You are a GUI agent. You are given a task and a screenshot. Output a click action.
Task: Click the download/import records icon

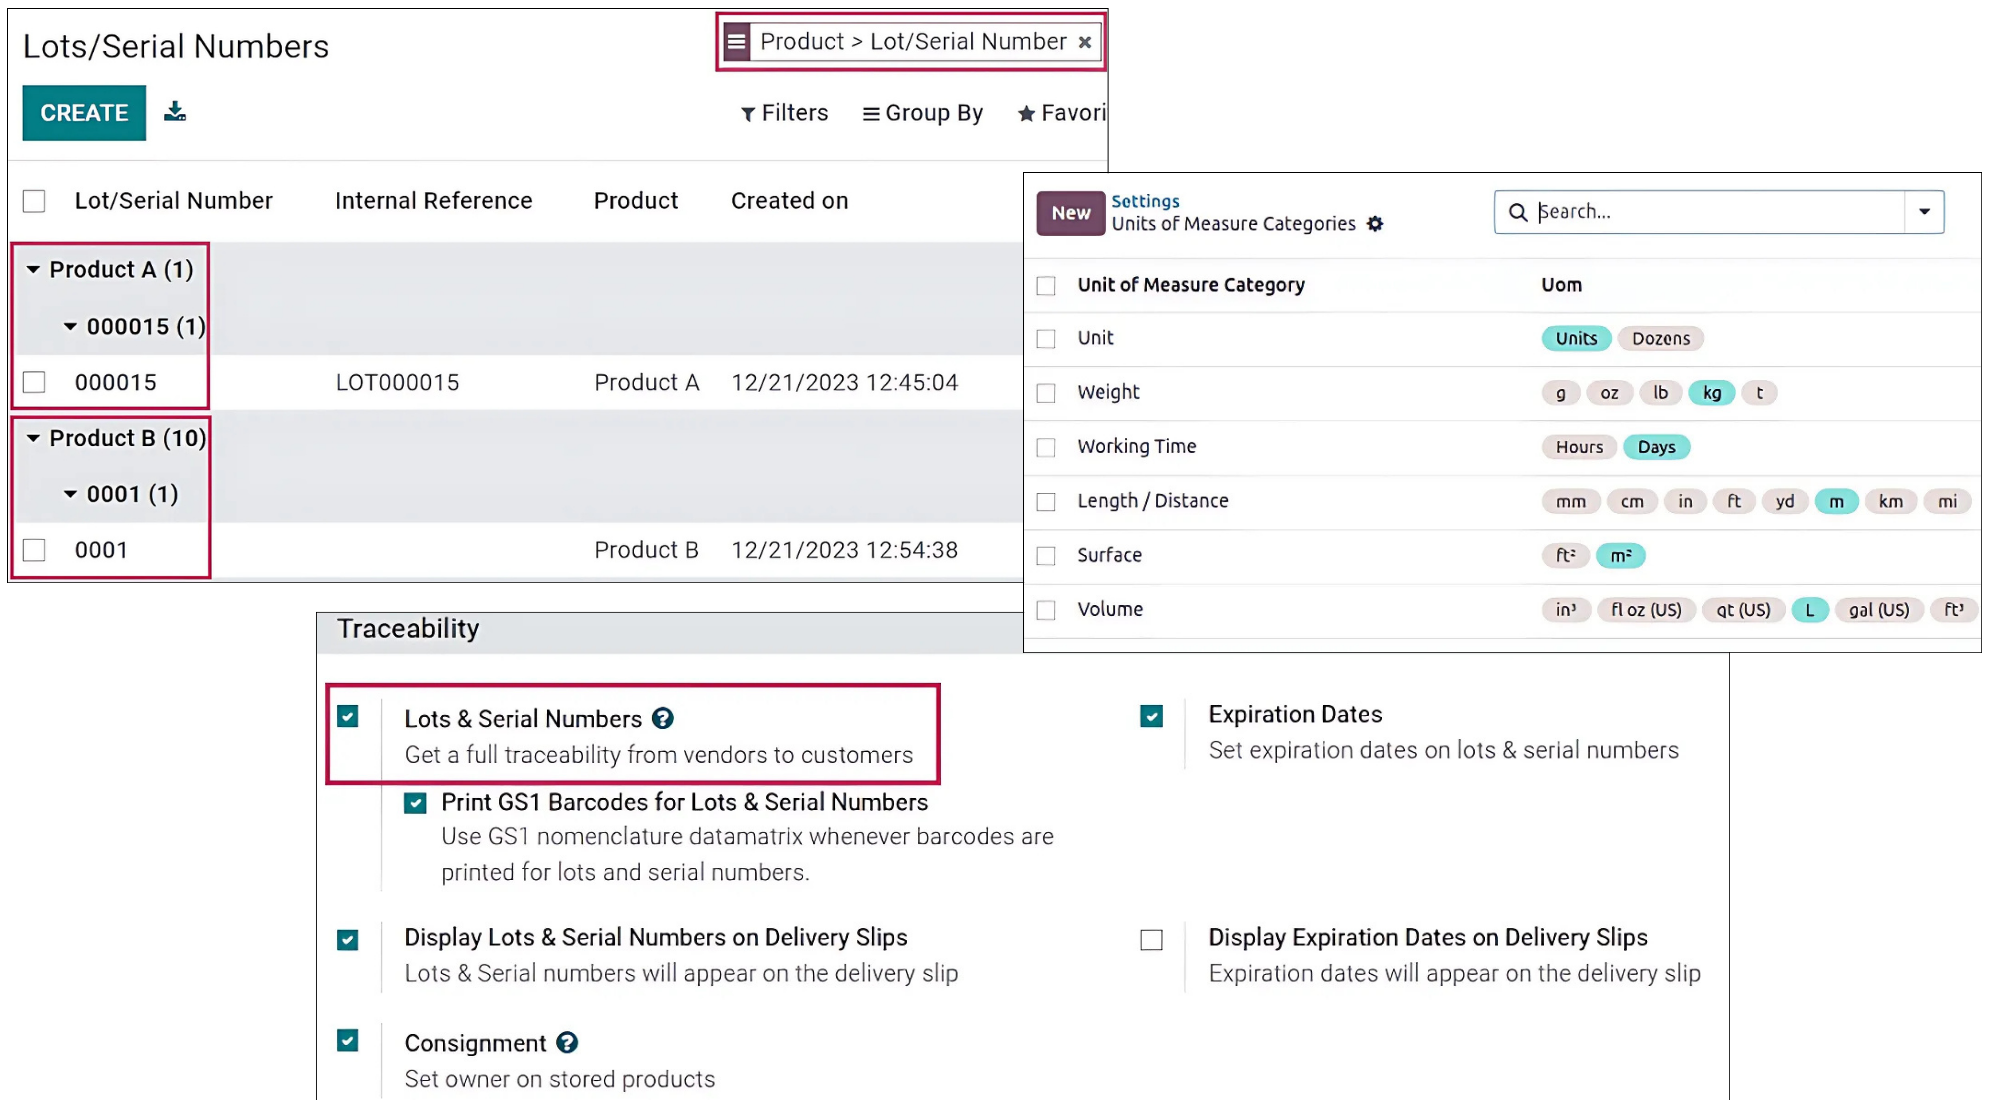click(175, 111)
